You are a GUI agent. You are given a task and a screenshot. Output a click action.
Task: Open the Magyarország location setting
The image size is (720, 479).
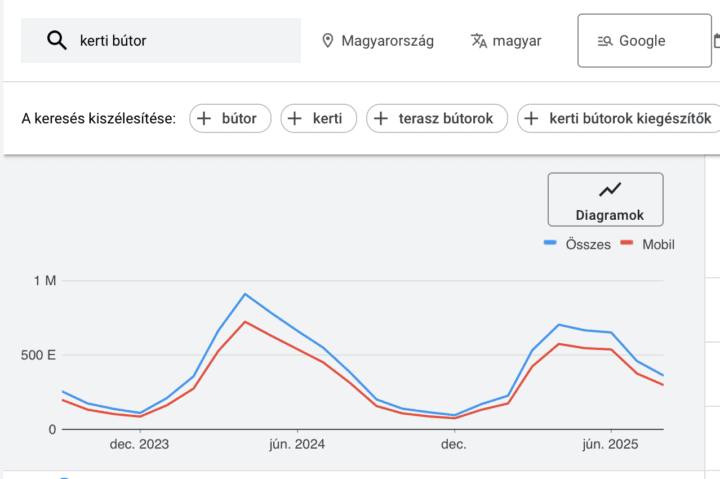[387, 41]
